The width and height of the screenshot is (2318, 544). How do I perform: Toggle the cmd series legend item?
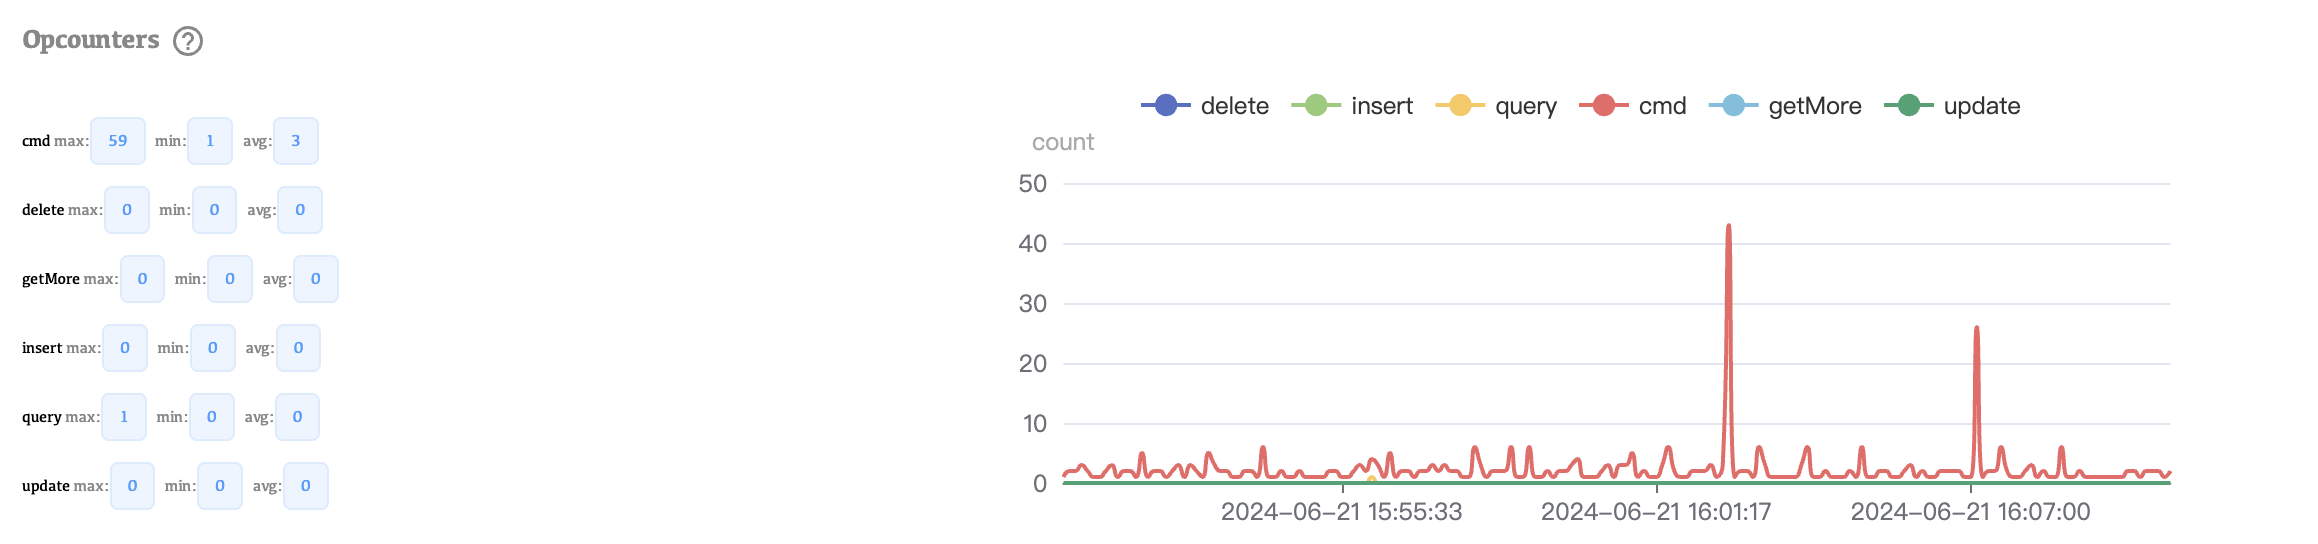(x=1633, y=106)
